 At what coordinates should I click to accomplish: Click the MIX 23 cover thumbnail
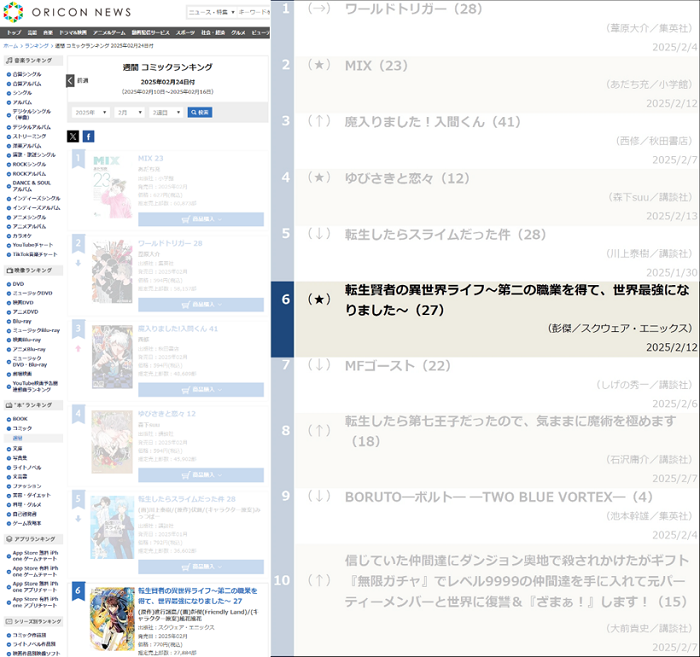point(112,187)
